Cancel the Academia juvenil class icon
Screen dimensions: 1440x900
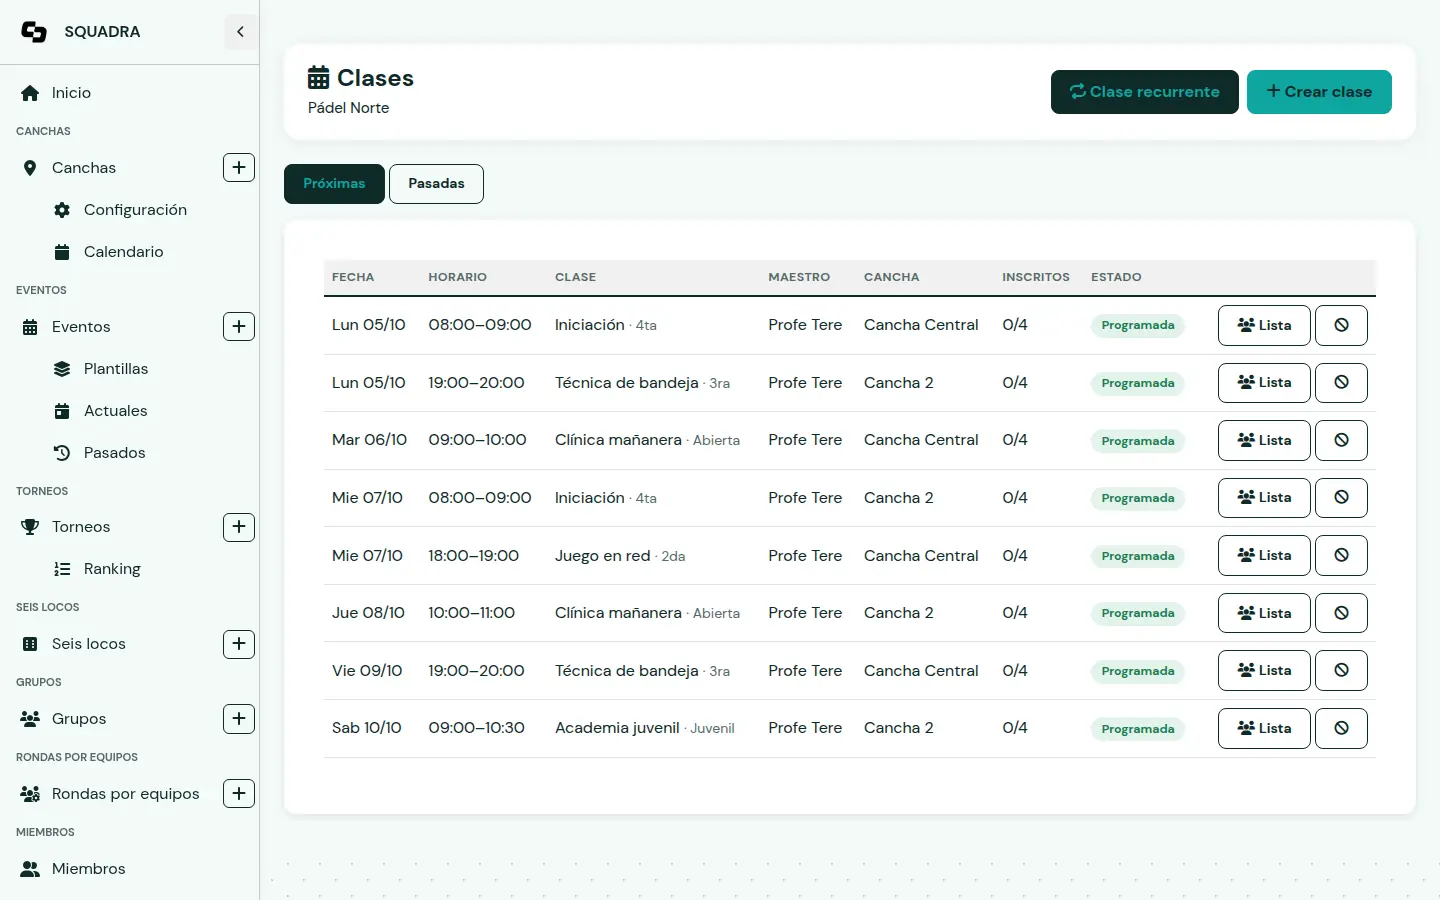pos(1341,728)
